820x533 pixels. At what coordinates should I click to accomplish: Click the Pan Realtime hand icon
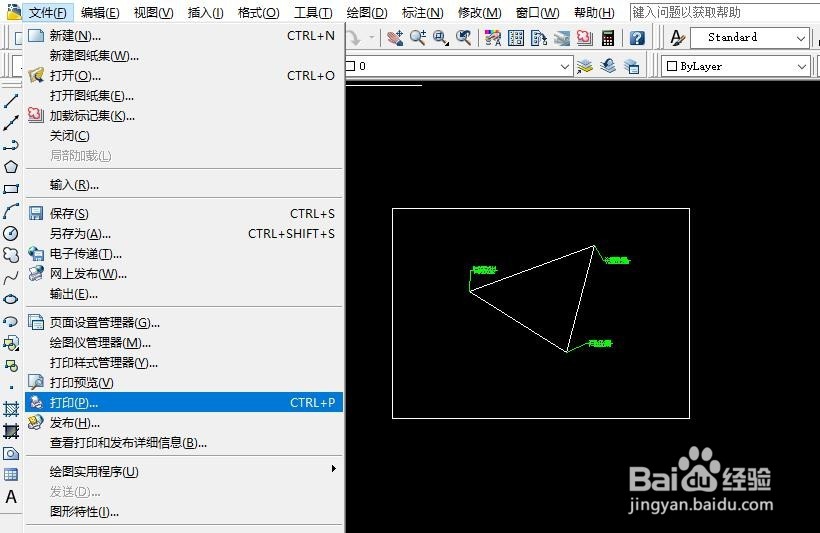pyautogui.click(x=395, y=38)
